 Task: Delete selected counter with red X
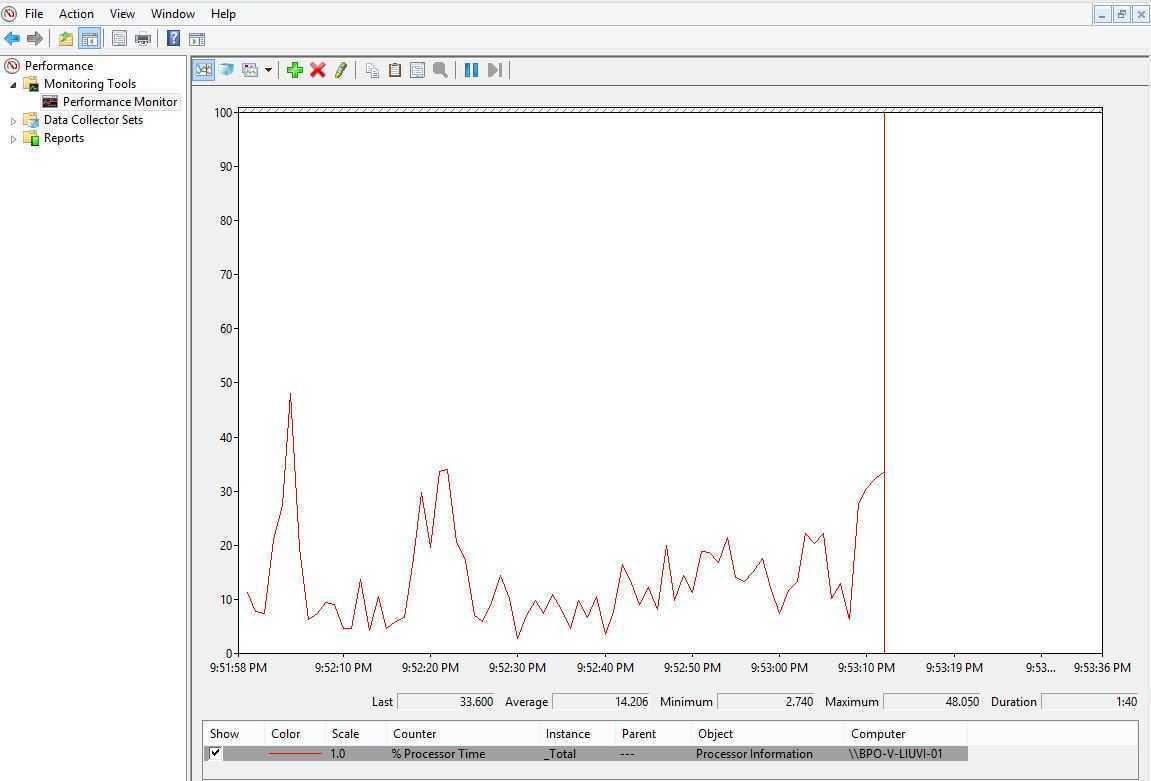tap(317, 70)
